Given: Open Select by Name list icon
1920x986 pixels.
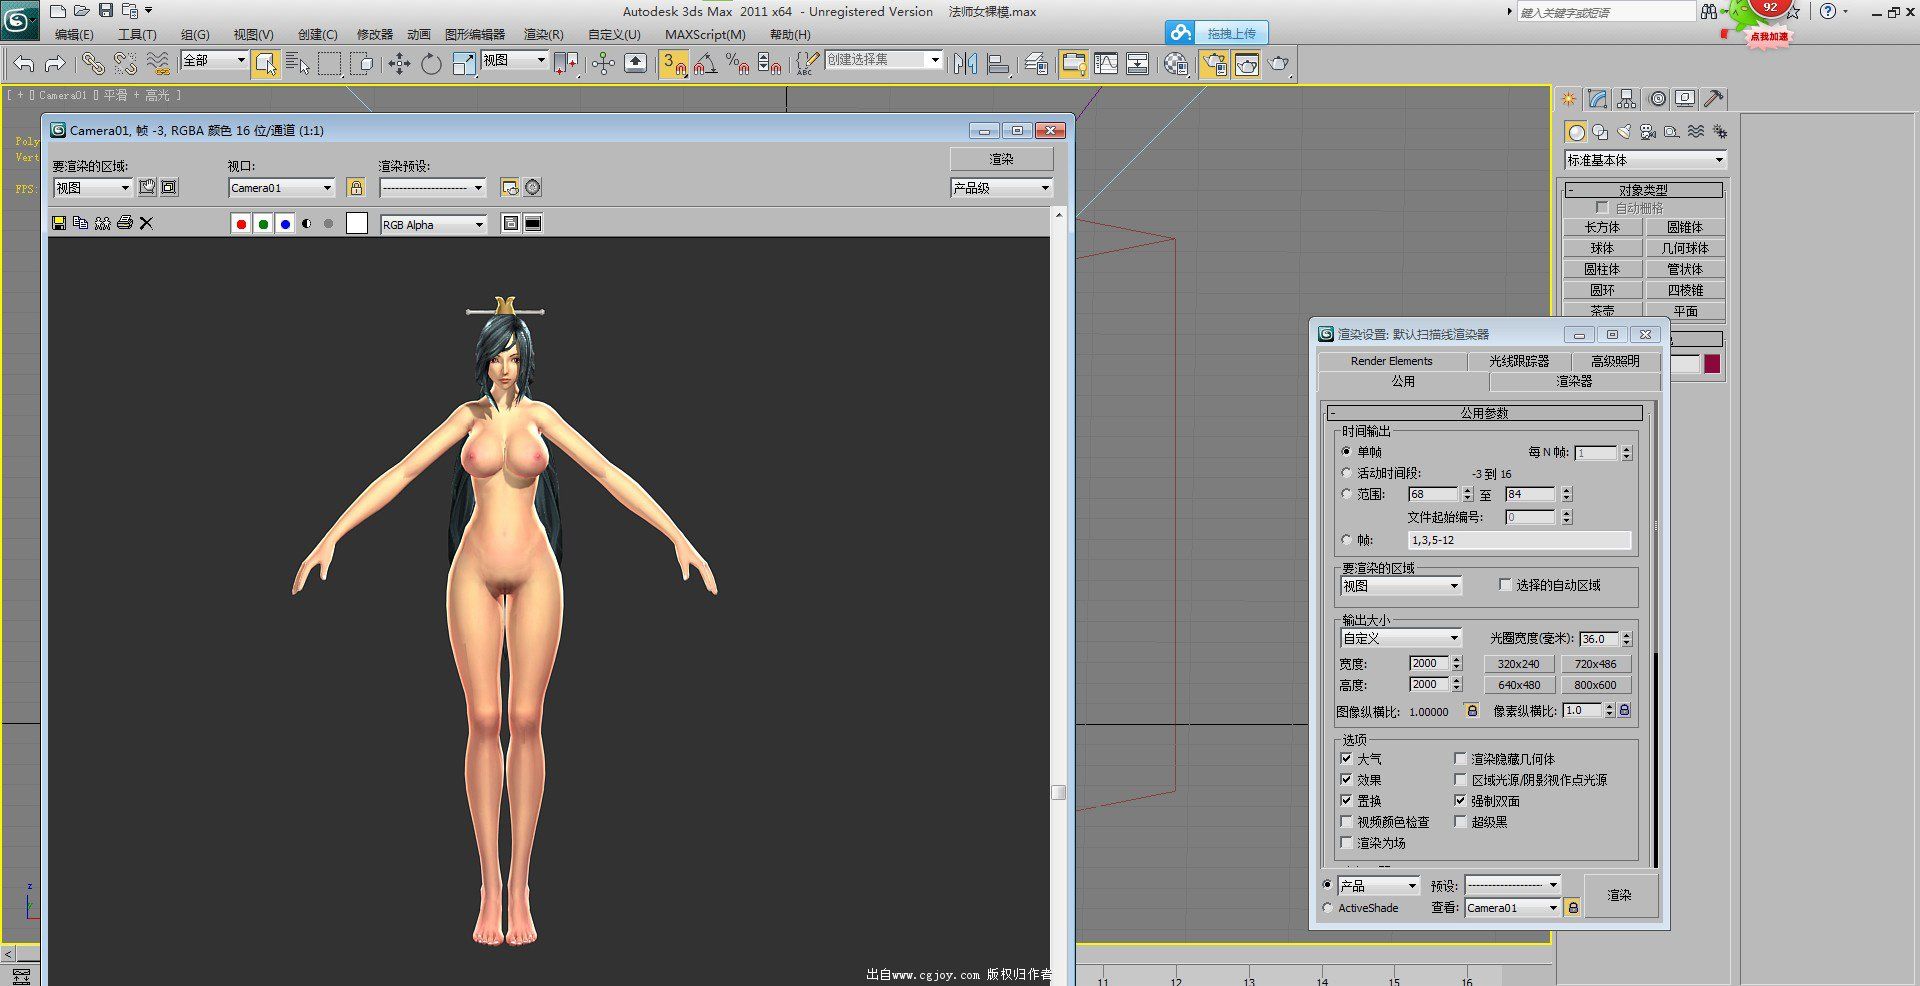Looking at the screenshot, I should (297, 64).
